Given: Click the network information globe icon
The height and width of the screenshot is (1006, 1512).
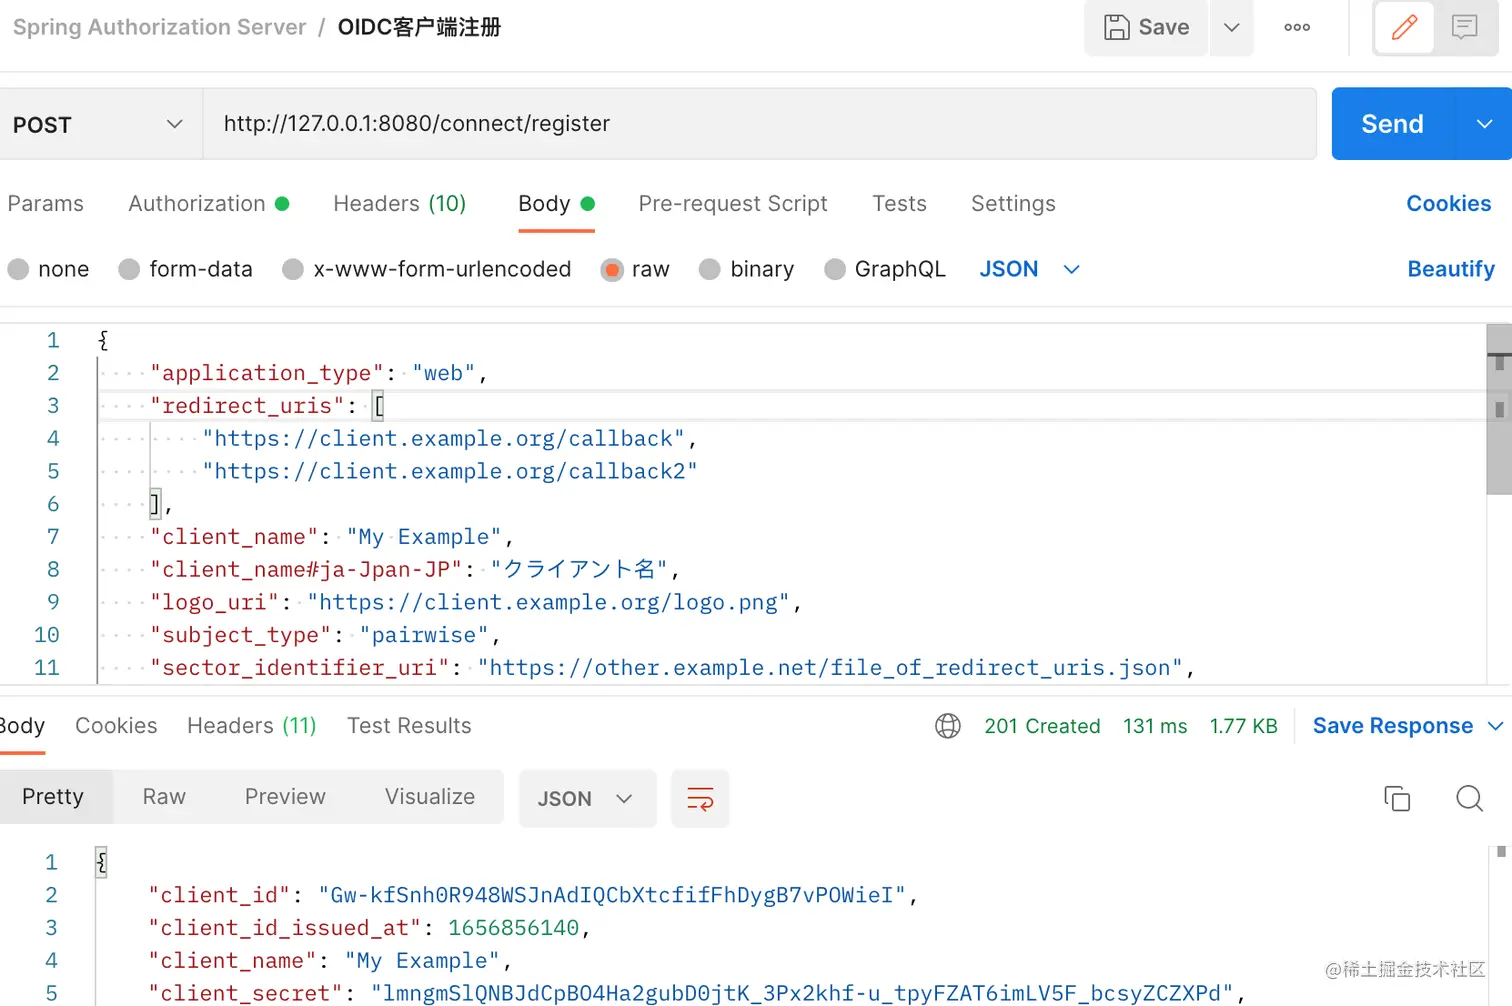Looking at the screenshot, I should coord(947,726).
